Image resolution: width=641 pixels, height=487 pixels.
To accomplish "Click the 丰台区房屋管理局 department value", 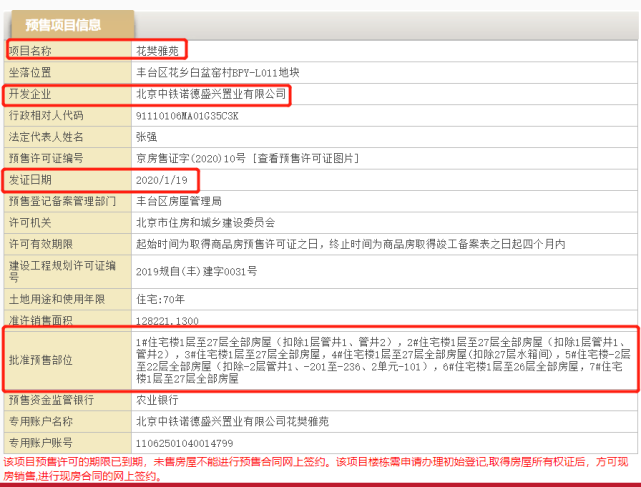I will point(179,201).
